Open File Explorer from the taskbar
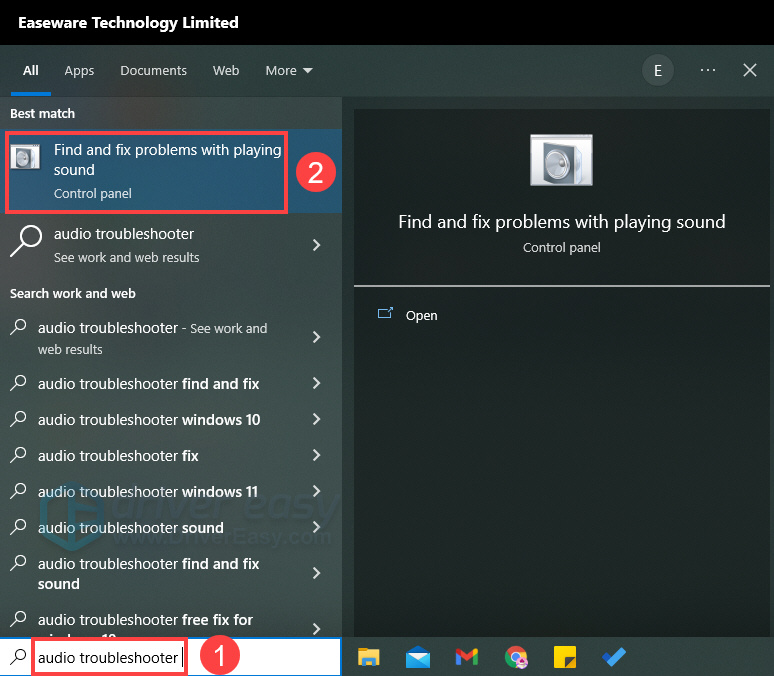774x676 pixels. 368,657
